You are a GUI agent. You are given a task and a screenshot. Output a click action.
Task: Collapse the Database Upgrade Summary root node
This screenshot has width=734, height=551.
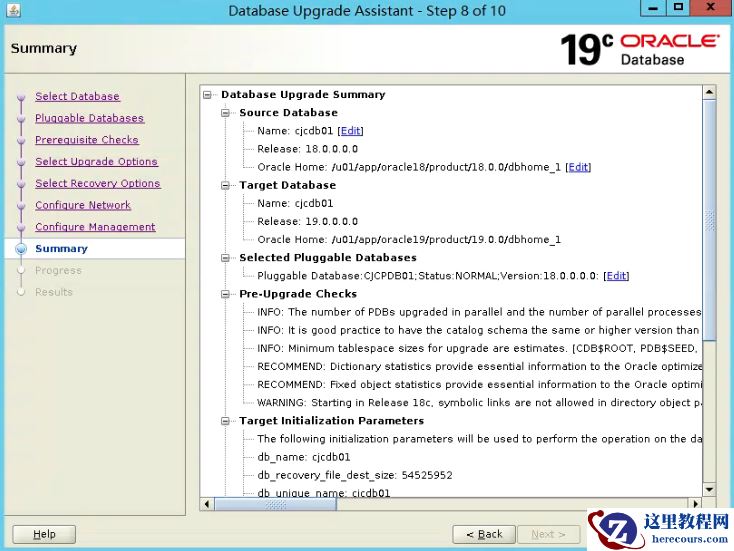point(207,95)
